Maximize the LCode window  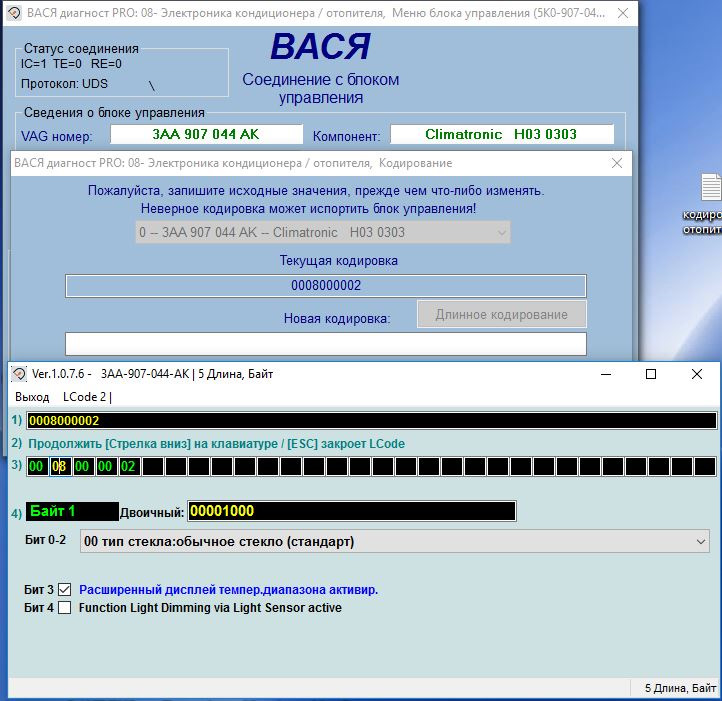coord(651,374)
